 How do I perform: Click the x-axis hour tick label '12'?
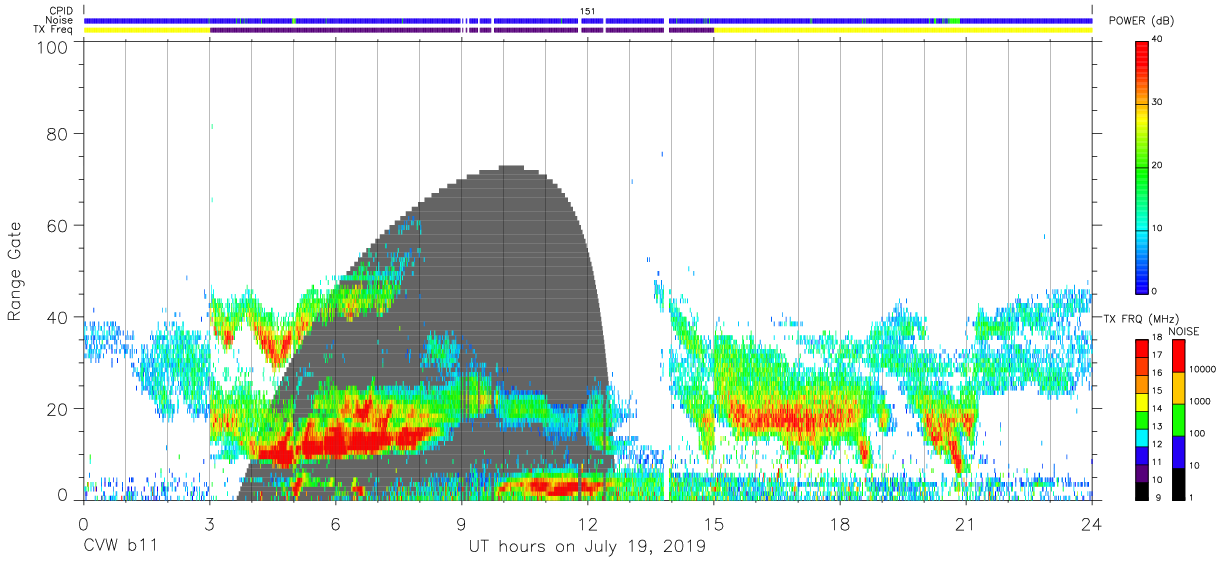pyautogui.click(x=588, y=523)
